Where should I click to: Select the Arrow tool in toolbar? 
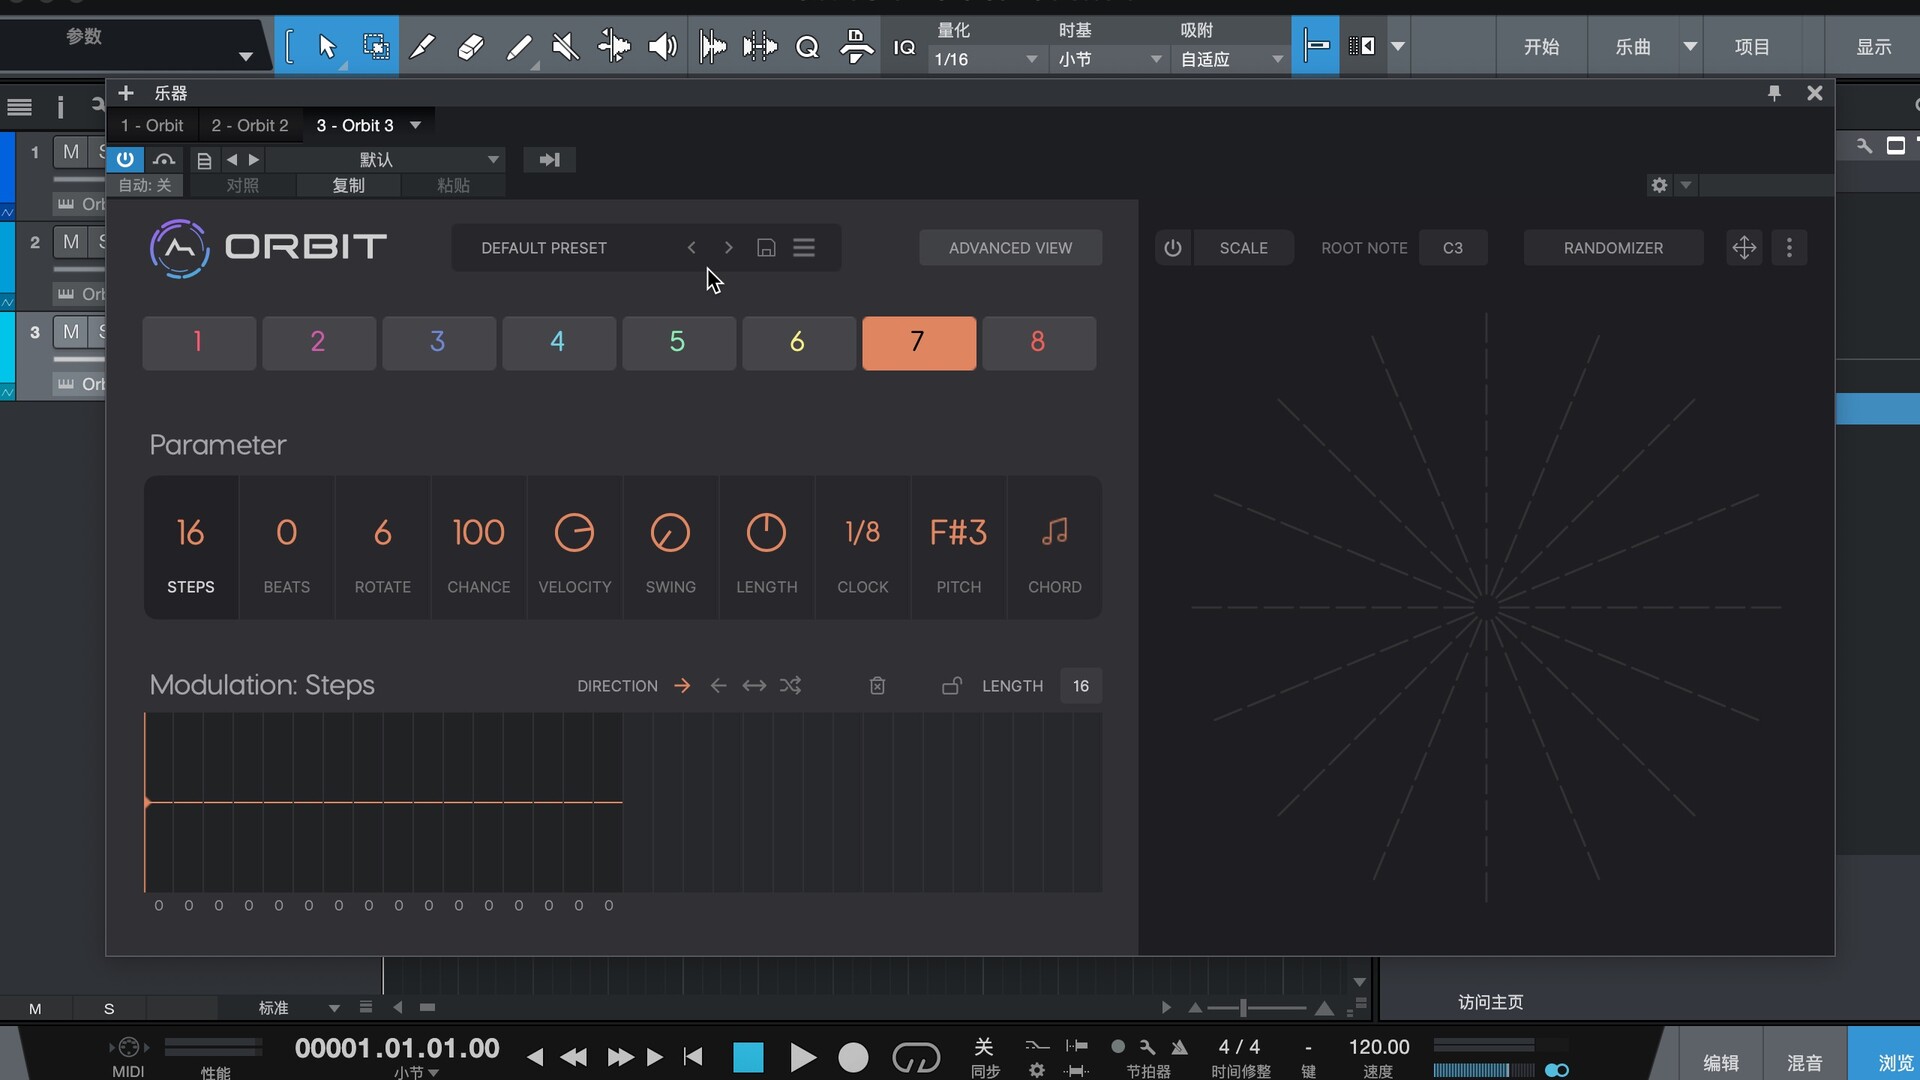pyautogui.click(x=327, y=47)
